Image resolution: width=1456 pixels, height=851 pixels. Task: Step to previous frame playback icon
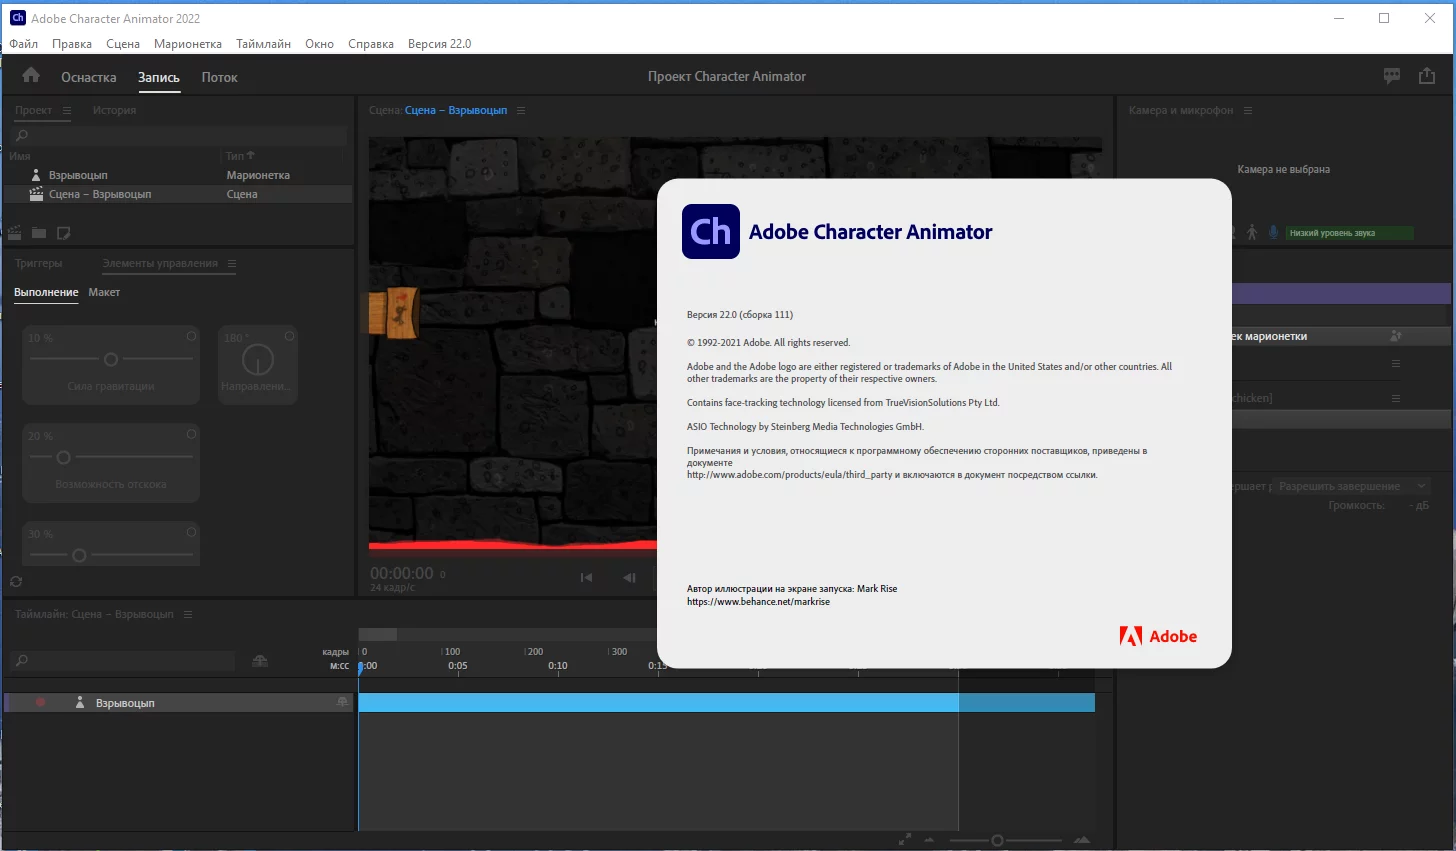[x=629, y=577]
